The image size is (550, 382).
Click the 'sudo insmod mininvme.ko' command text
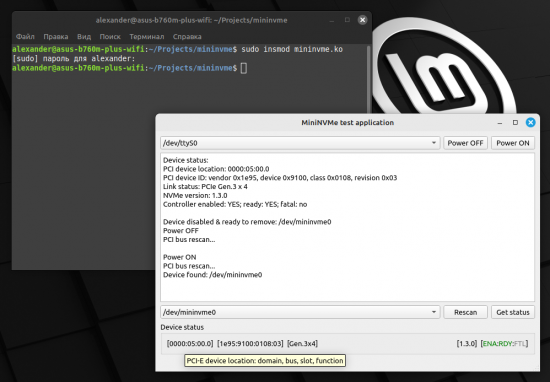tap(292, 49)
